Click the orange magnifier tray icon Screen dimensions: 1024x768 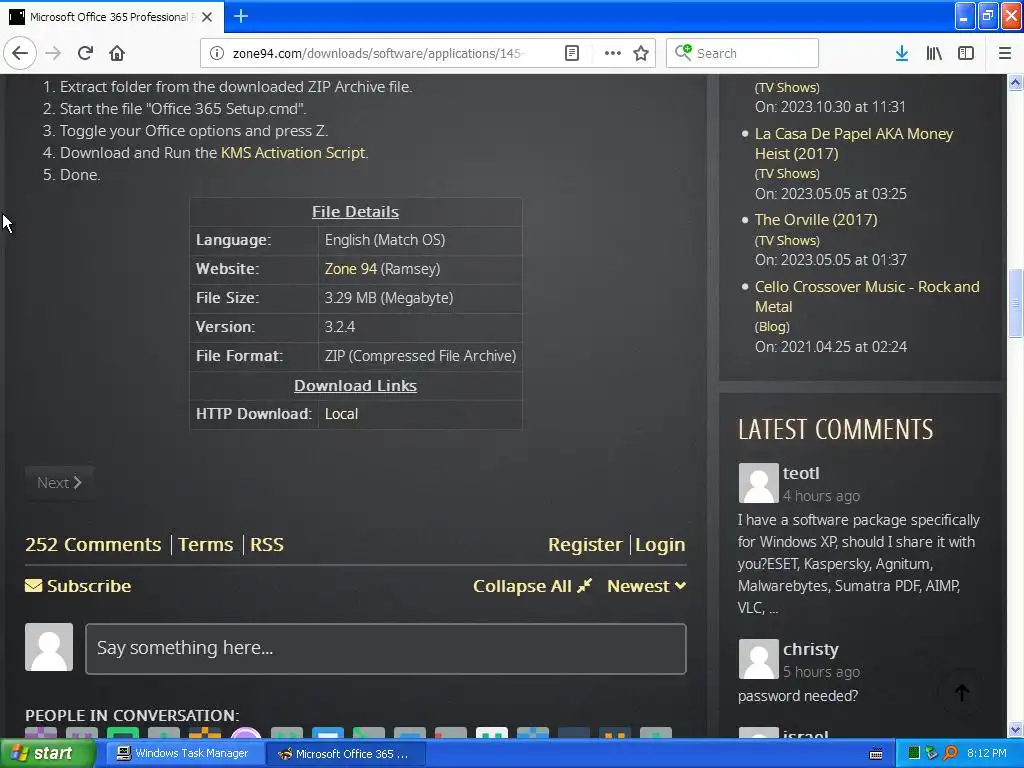click(950, 754)
